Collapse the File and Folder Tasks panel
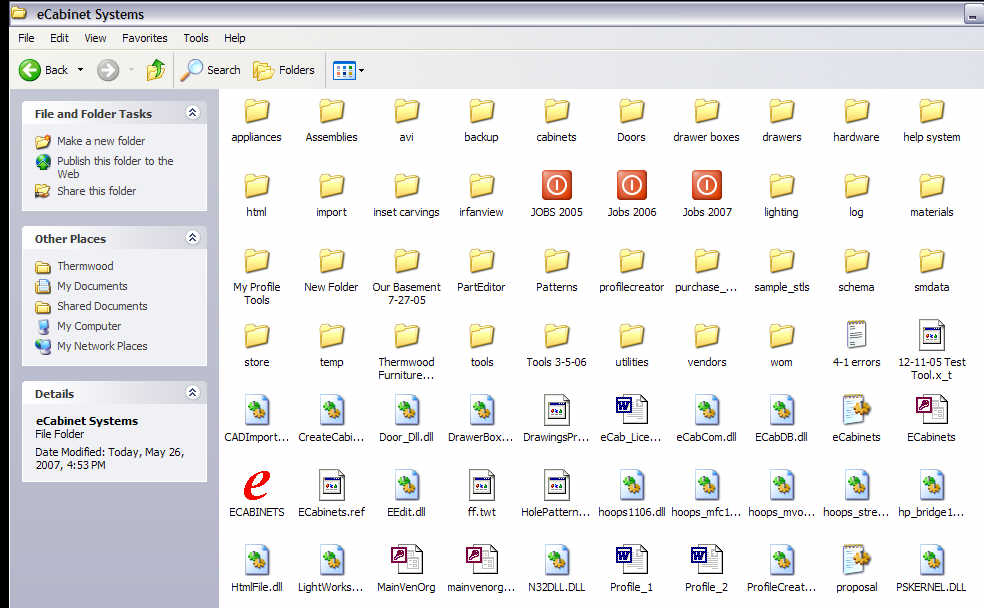Viewport: 984px width, 608px height. pyautogui.click(x=193, y=112)
